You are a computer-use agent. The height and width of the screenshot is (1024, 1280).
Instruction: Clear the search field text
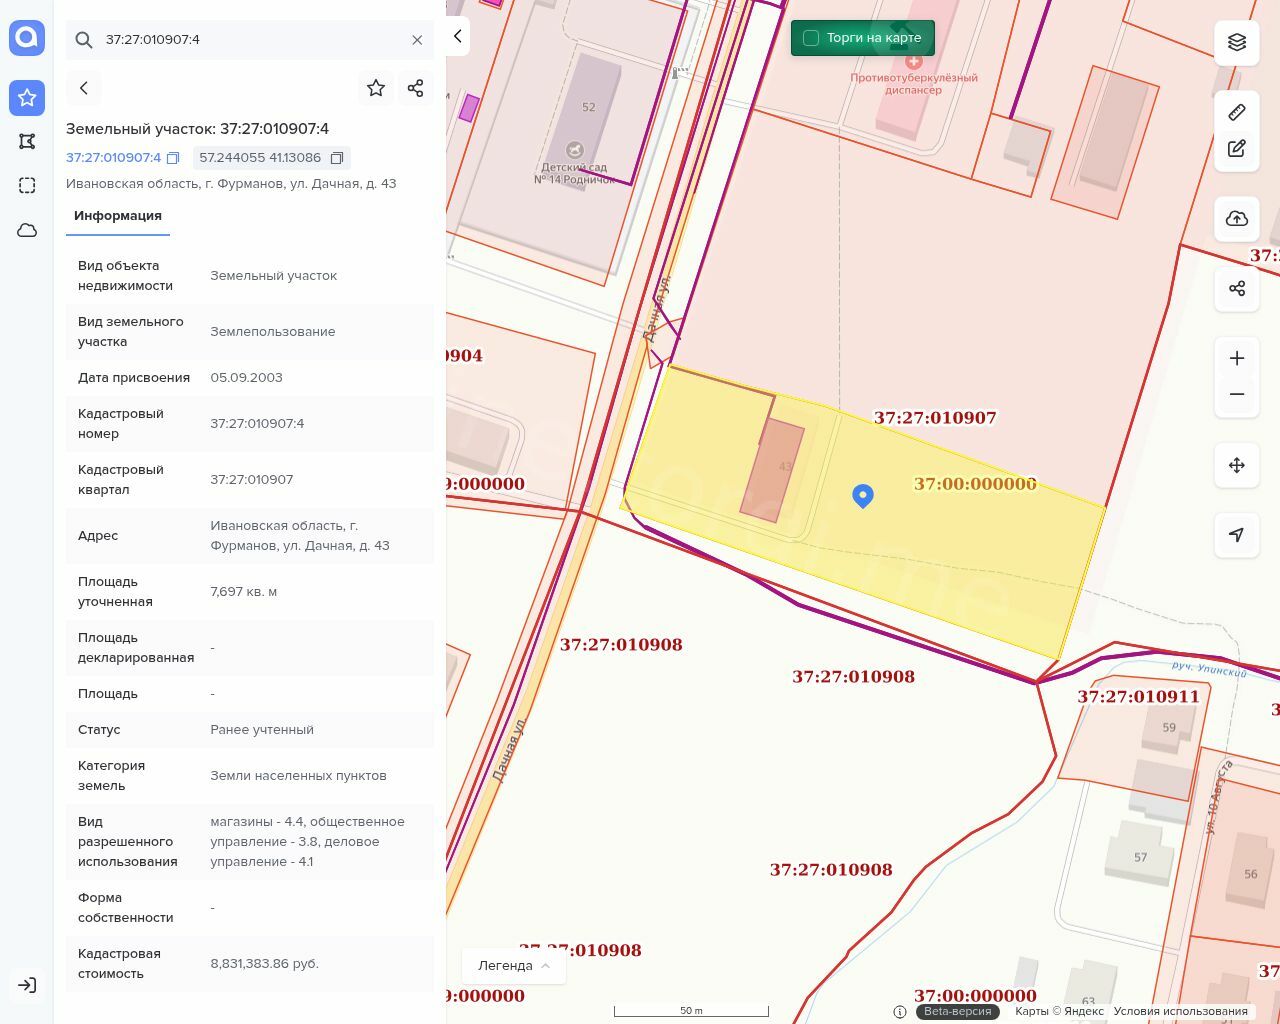[x=417, y=40]
